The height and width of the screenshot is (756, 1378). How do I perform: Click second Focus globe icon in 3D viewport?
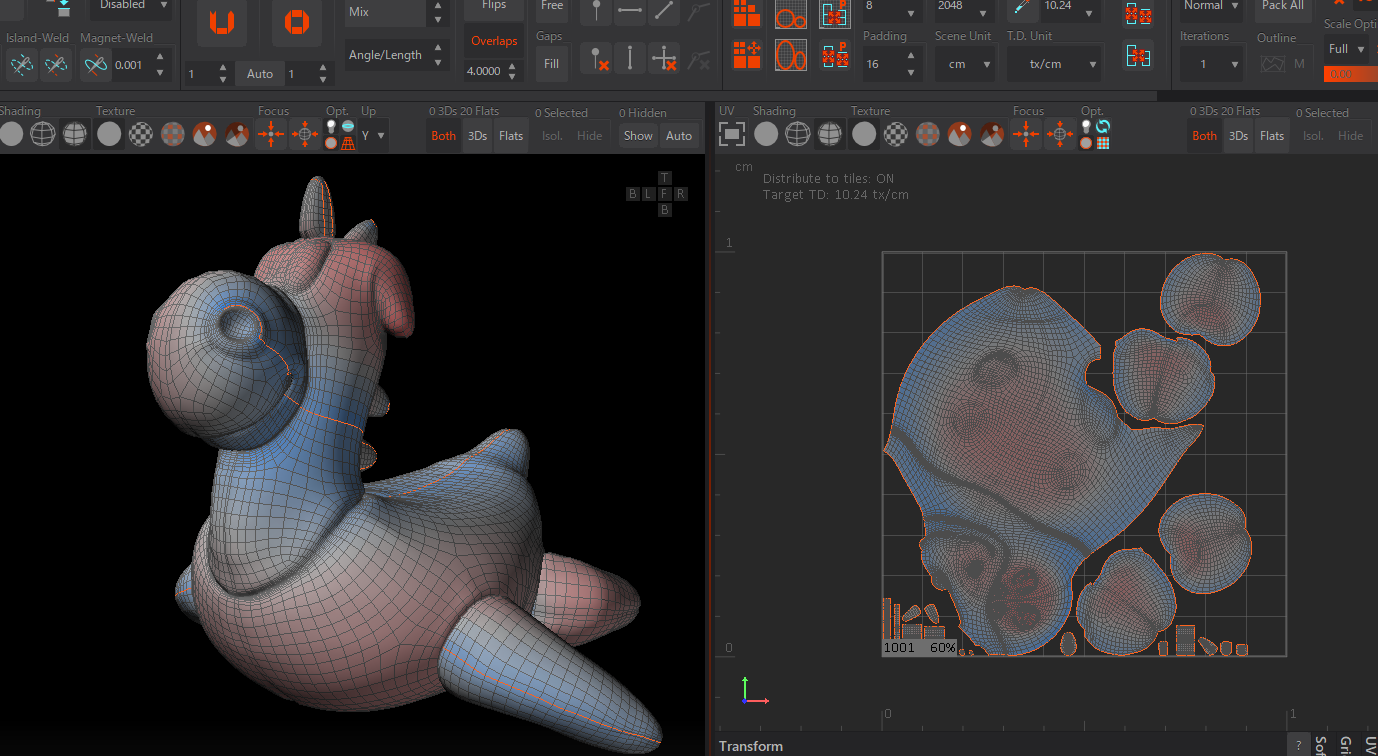305,133
